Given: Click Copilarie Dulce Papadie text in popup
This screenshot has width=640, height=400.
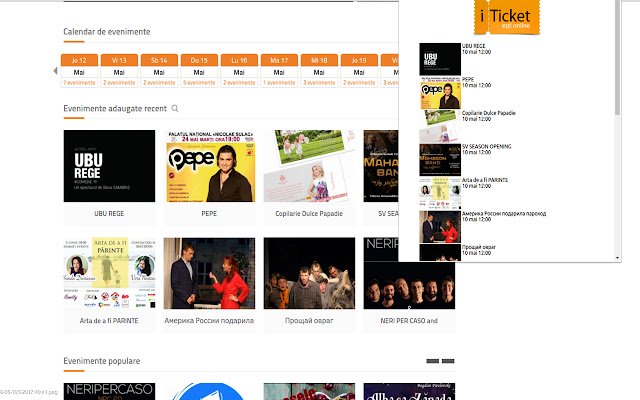Looking at the screenshot, I should (489, 113).
